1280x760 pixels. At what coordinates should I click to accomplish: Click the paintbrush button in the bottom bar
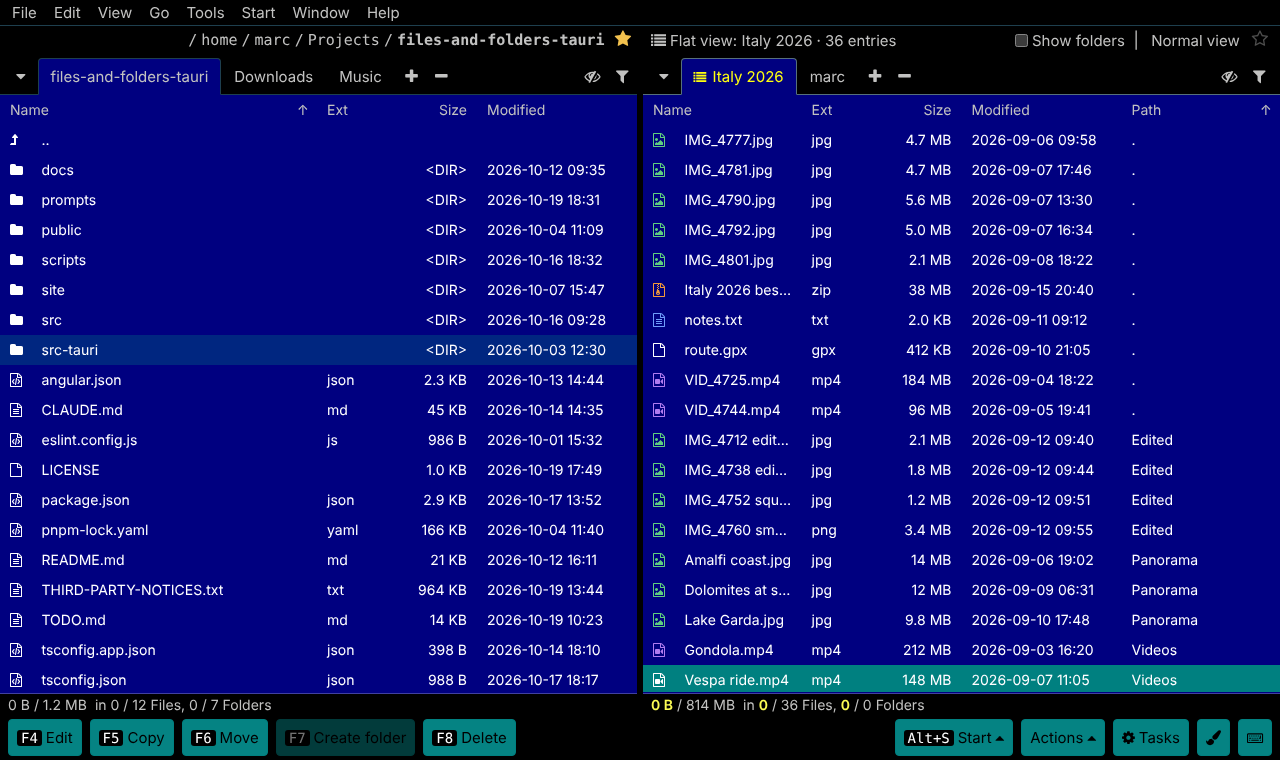pos(1213,738)
